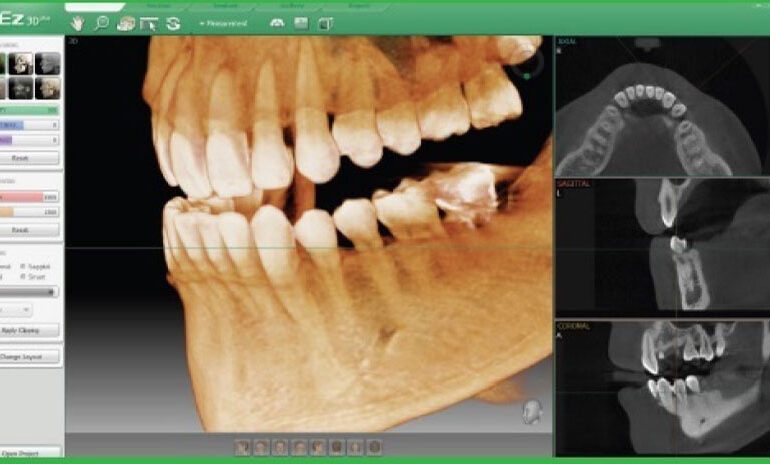This screenshot has height=464, width=770.
Task: Click the Change Layout button
Action: coord(31,356)
